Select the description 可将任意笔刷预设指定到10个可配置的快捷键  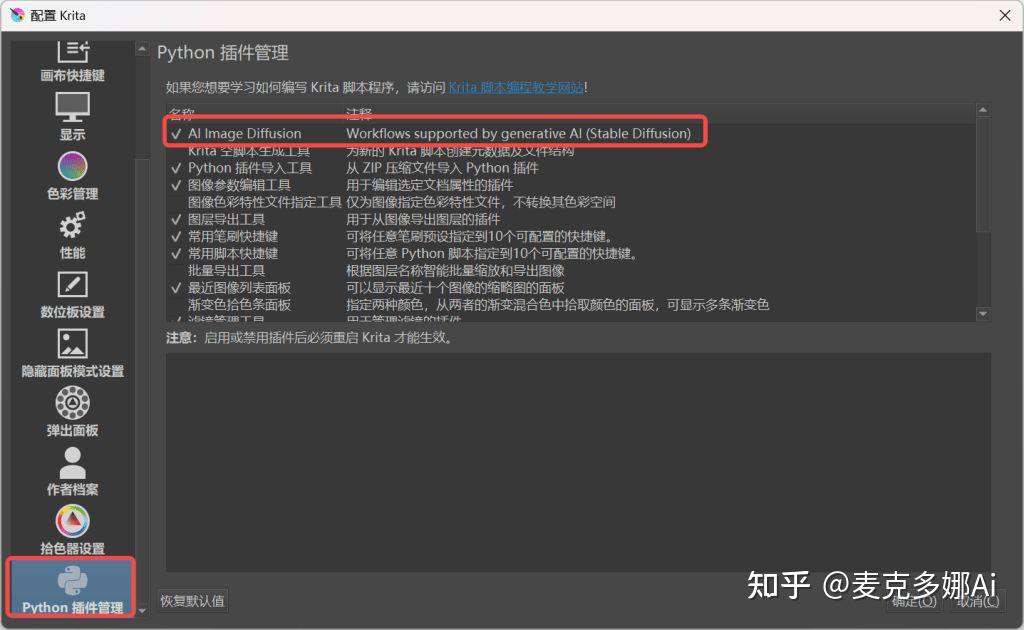479,236
